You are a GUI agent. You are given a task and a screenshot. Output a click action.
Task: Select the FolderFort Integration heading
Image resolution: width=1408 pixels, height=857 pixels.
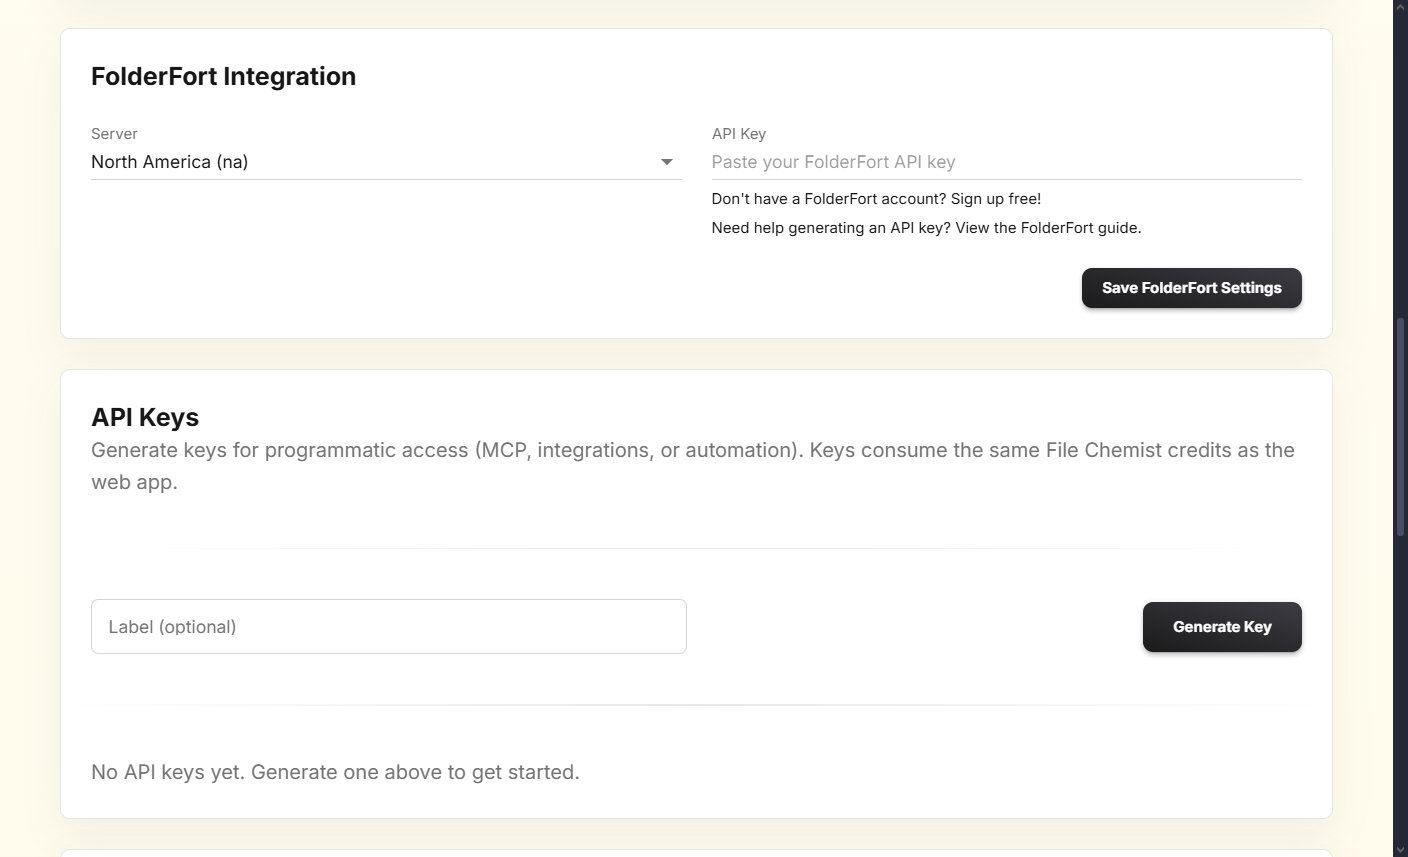(x=223, y=77)
